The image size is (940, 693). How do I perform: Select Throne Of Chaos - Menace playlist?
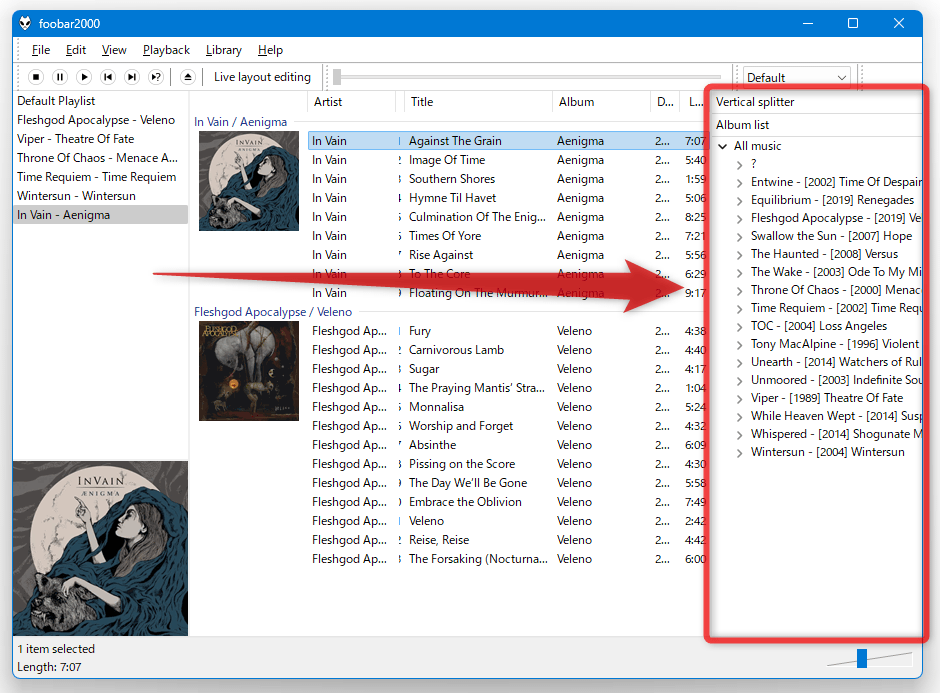[100, 158]
